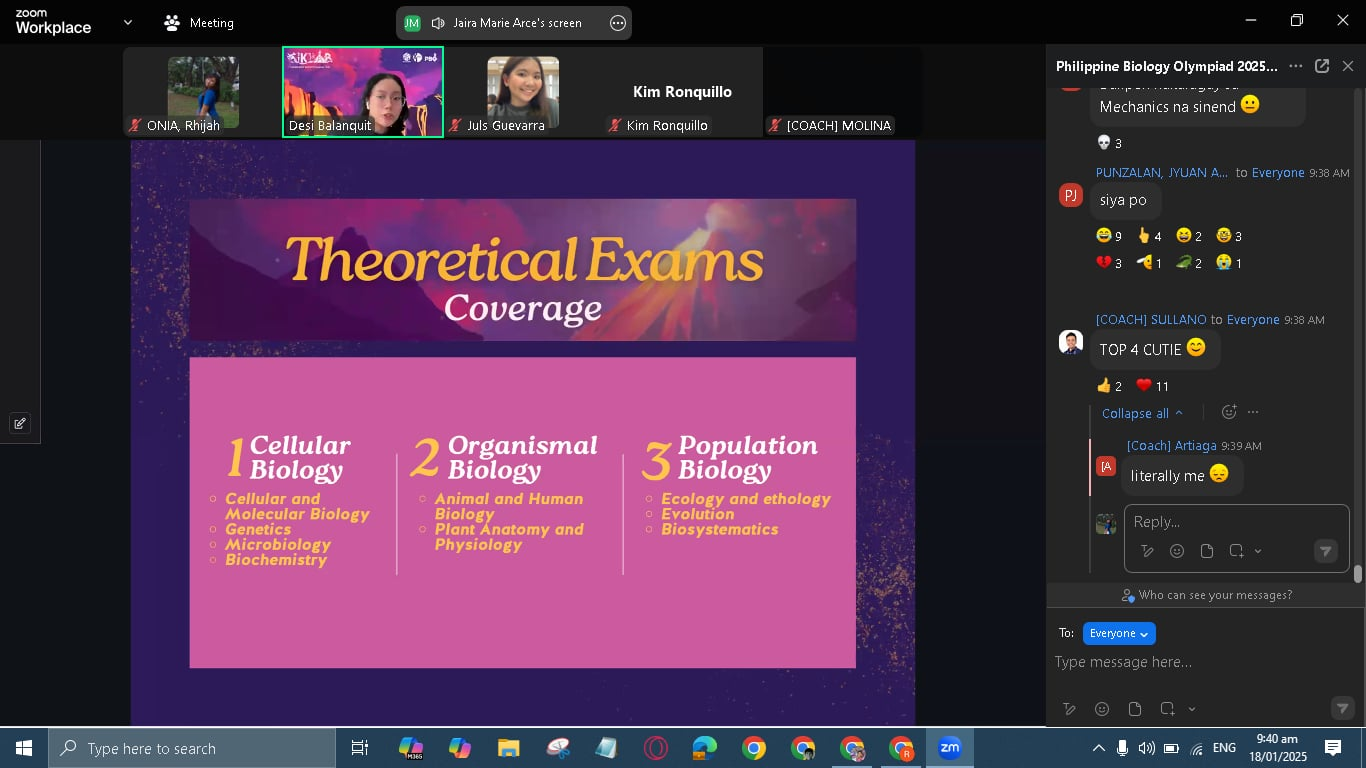Click [COACH] SULLANO sender name
The width and height of the screenshot is (1366, 768).
click(x=1151, y=319)
